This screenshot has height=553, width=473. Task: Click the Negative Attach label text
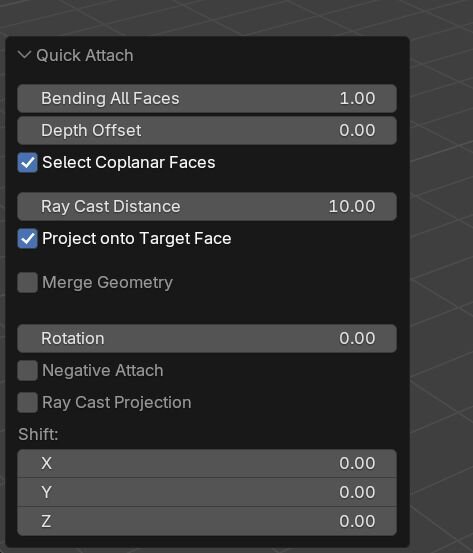(103, 371)
